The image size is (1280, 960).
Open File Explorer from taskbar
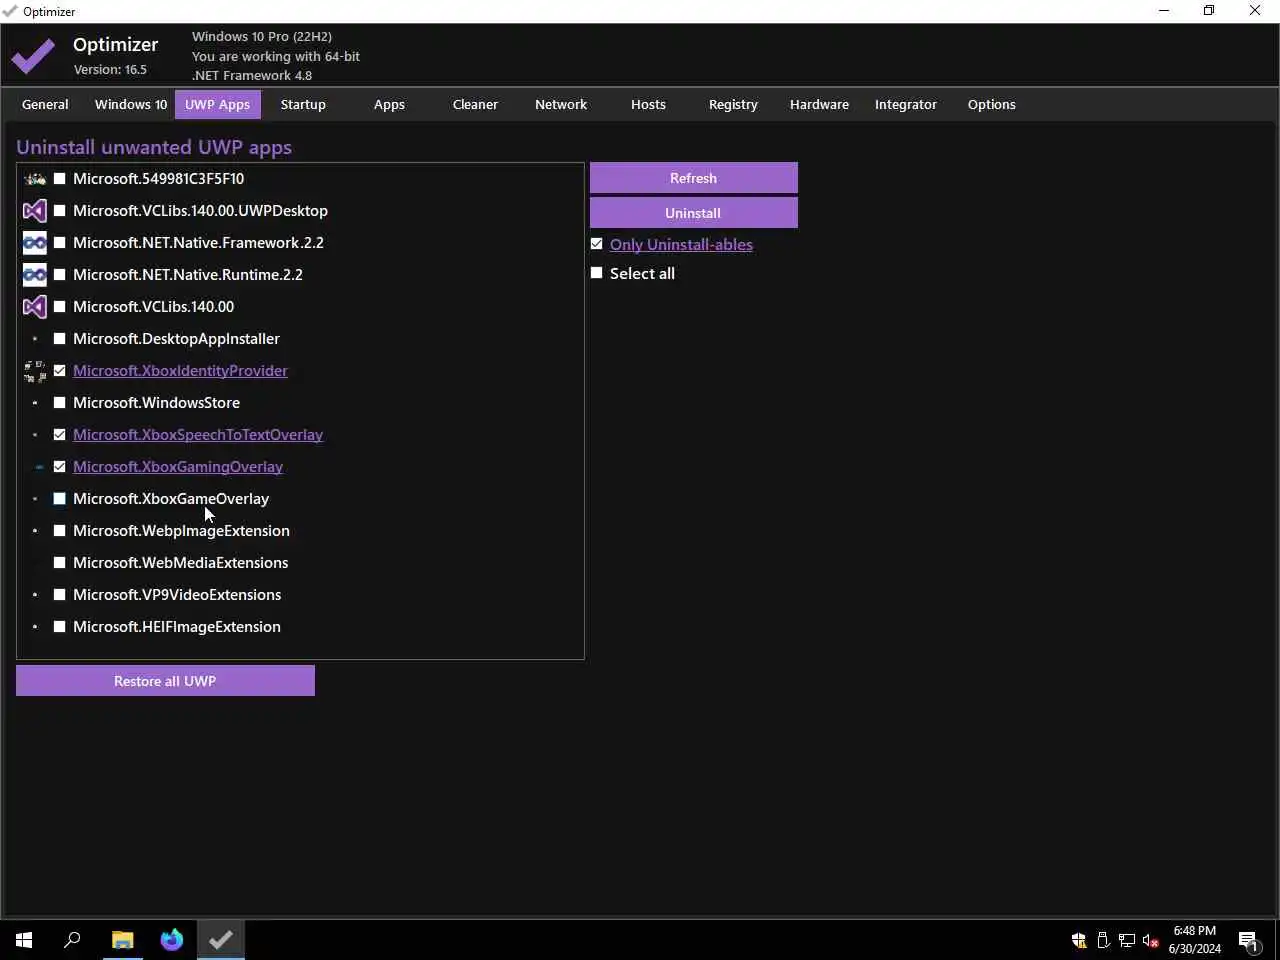click(122, 940)
